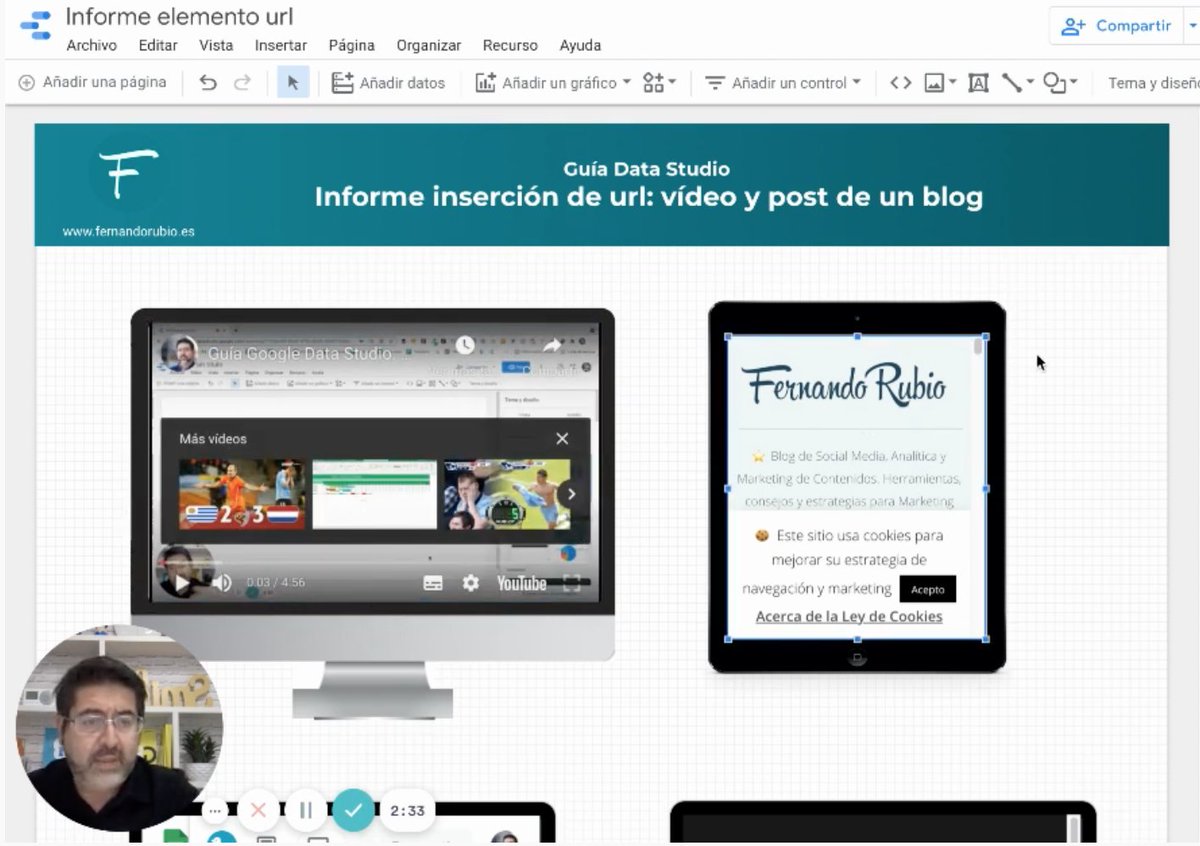
Task: Open Acerca de la Ley de Cookies link
Action: tap(849, 616)
